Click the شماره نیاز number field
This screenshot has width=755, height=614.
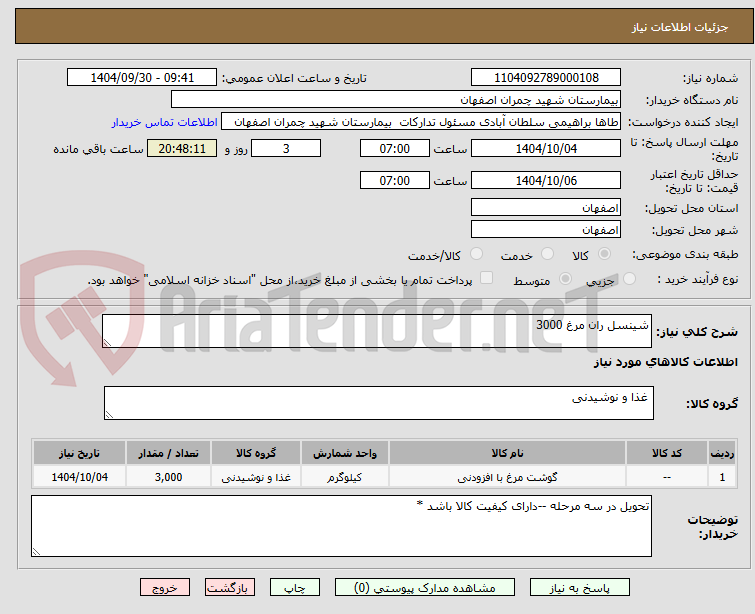(x=546, y=78)
